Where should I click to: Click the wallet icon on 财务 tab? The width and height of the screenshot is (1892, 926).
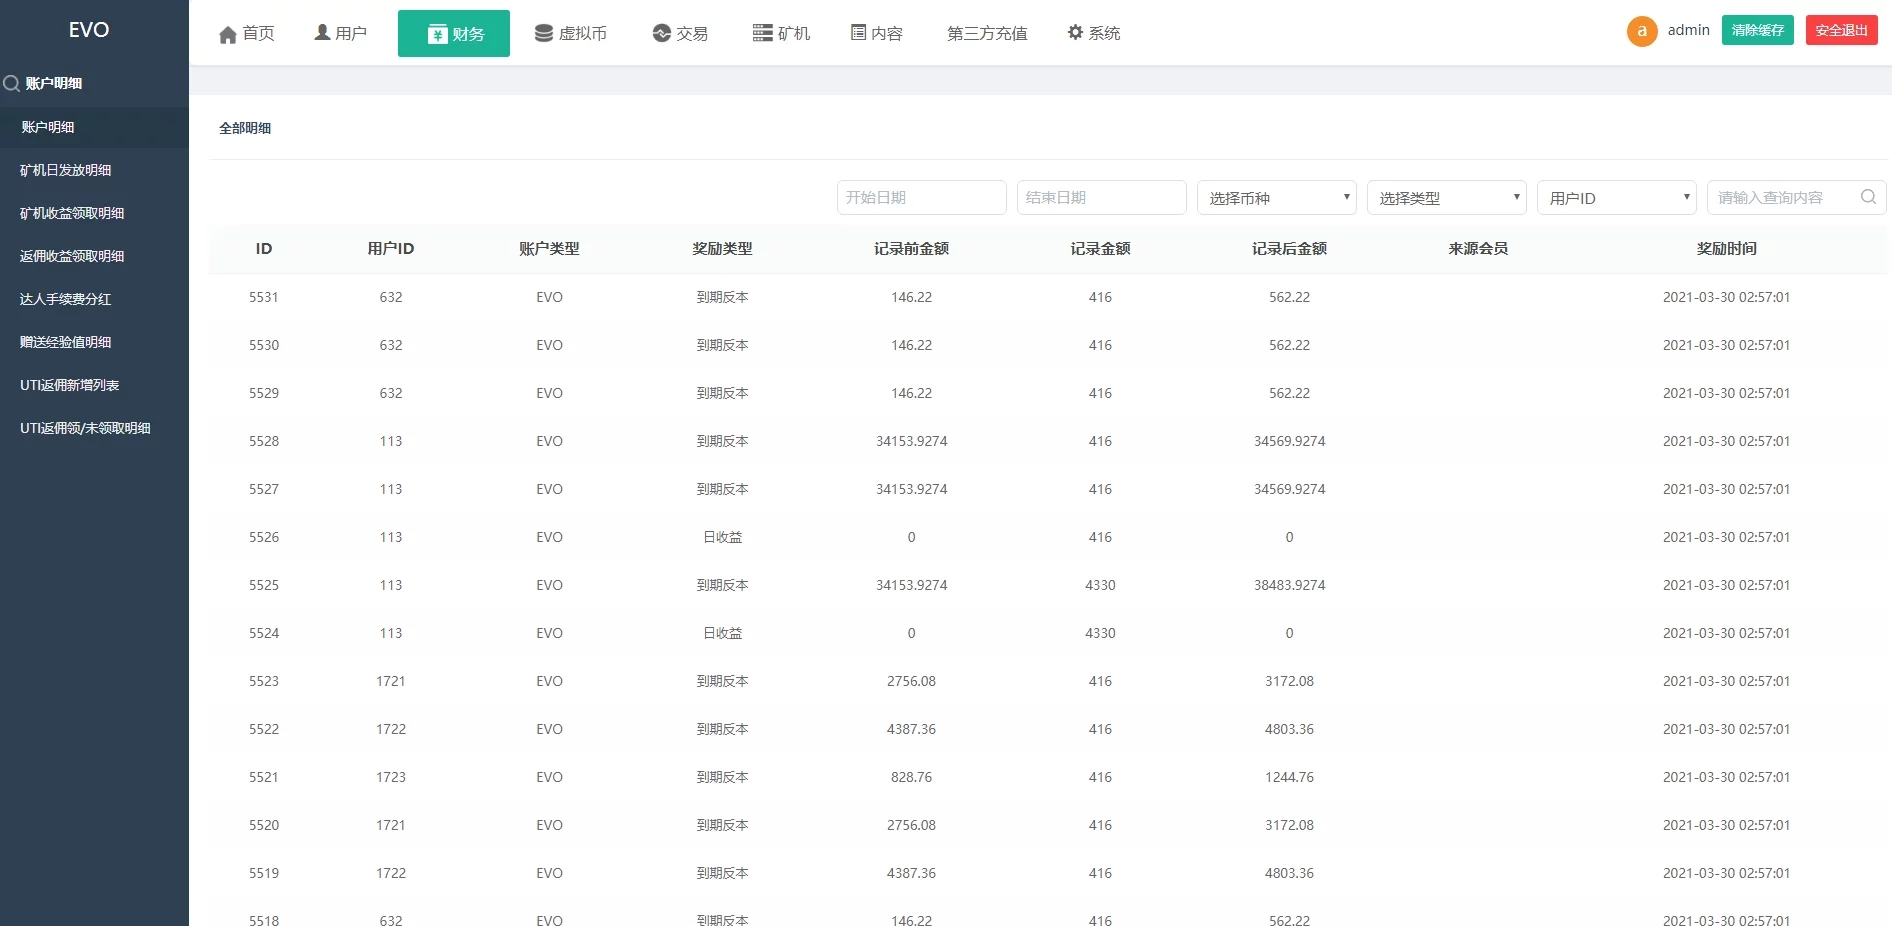tap(435, 33)
